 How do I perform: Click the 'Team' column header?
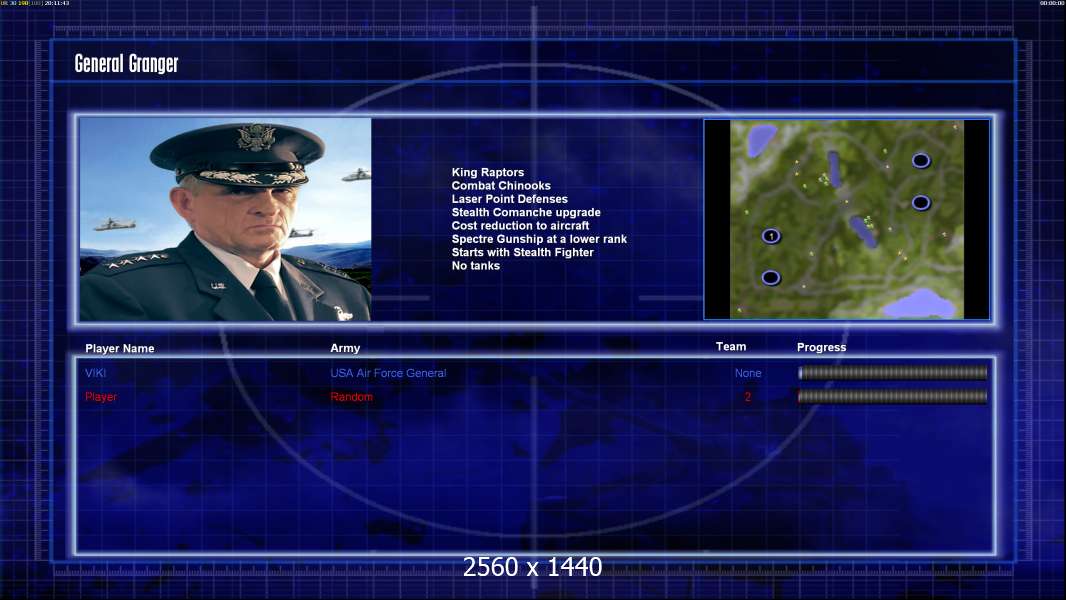click(x=731, y=347)
